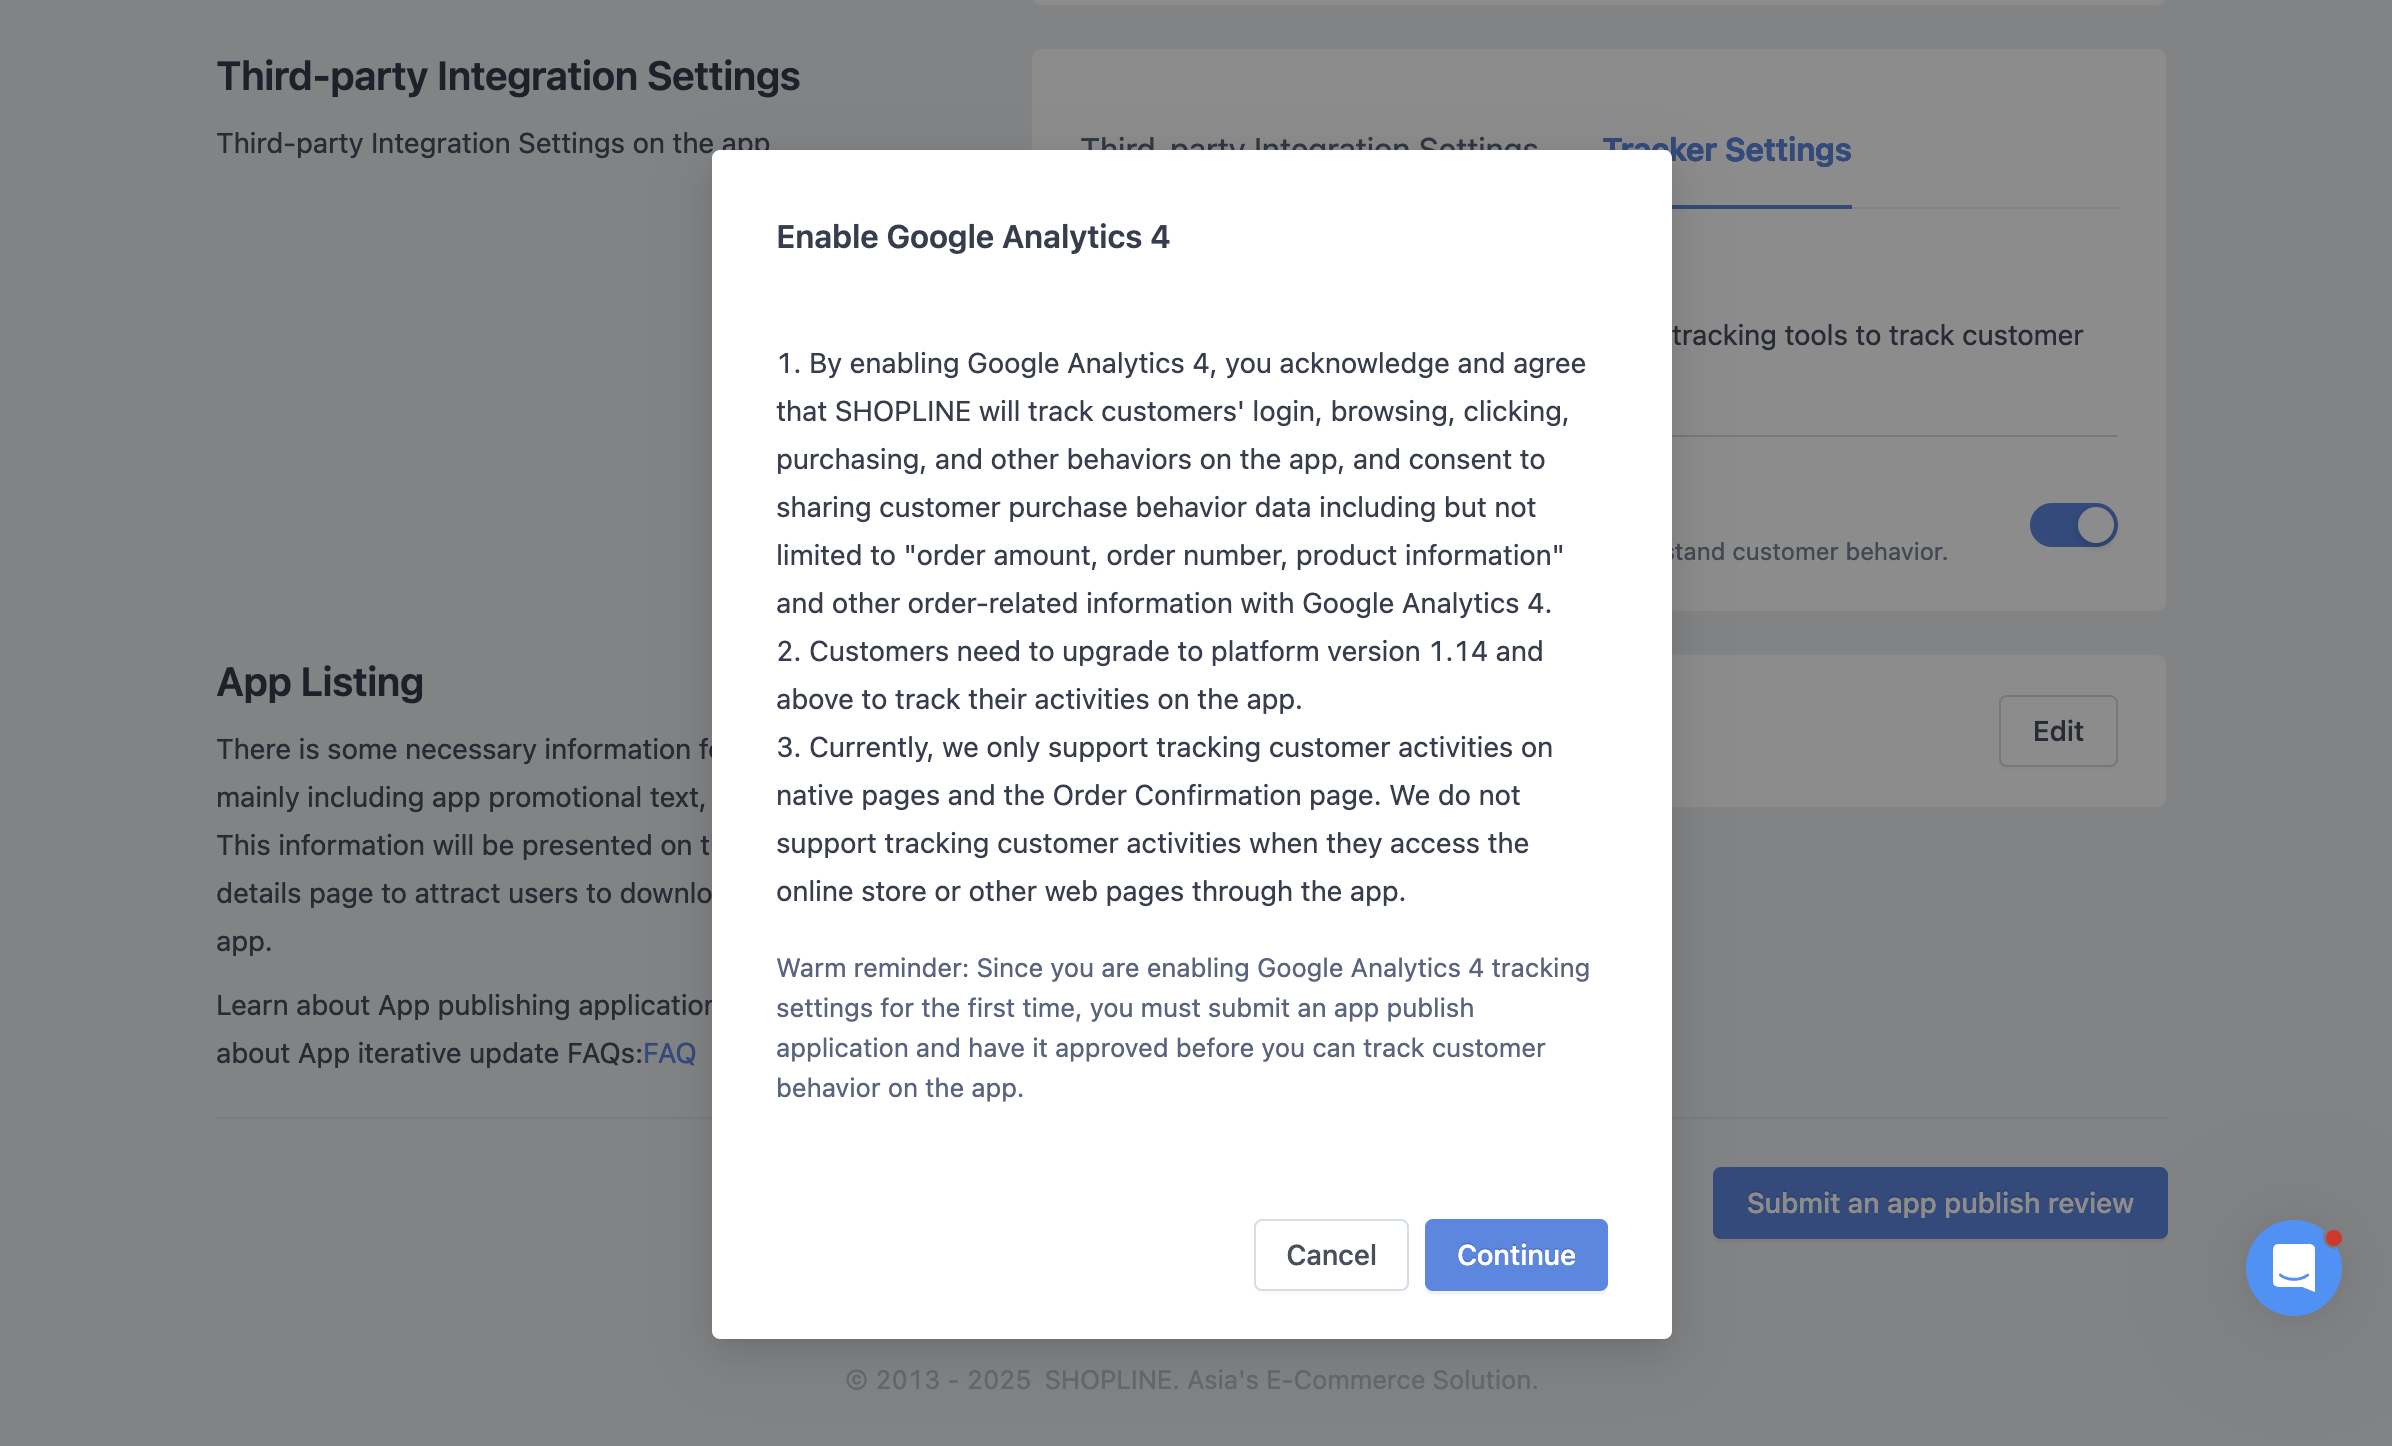The image size is (2392, 1446).
Task: Cancel the Enable Google Analytics 4 dialog
Action: point(1331,1254)
